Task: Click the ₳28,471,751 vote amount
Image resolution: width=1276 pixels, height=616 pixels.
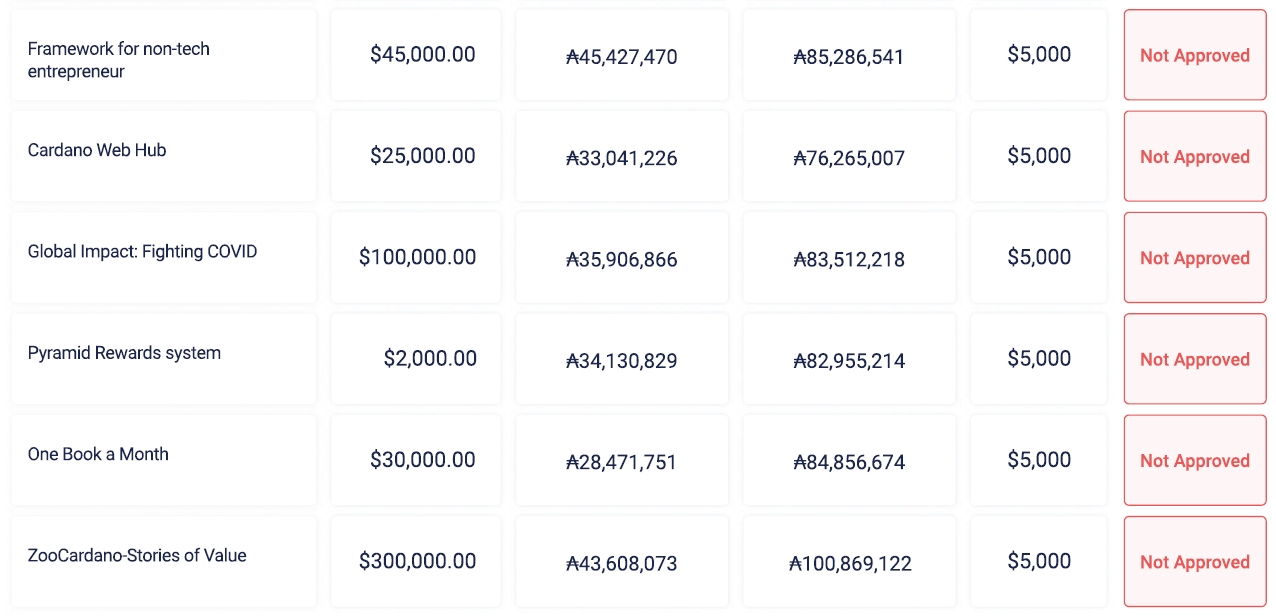Action: pos(622,462)
